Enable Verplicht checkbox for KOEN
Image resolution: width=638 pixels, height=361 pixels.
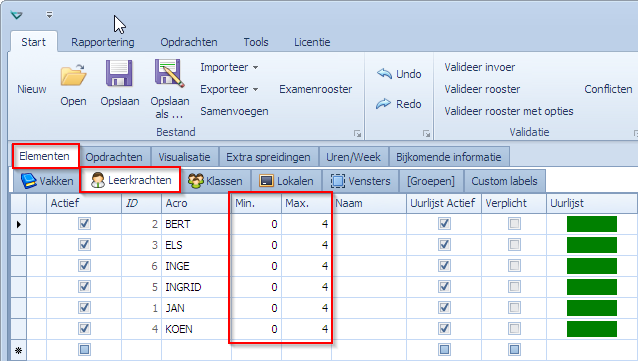click(514, 328)
